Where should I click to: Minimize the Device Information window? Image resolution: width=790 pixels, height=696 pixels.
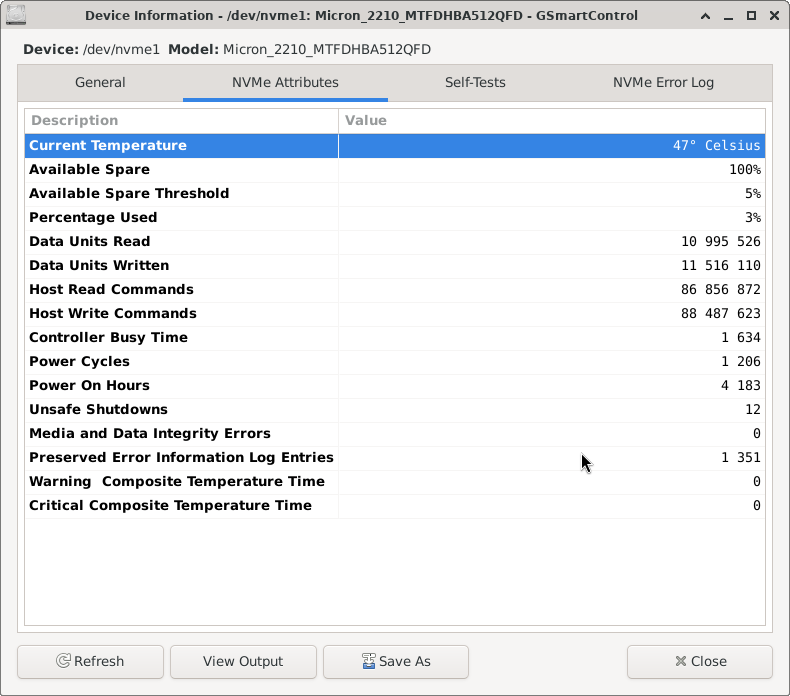click(729, 16)
